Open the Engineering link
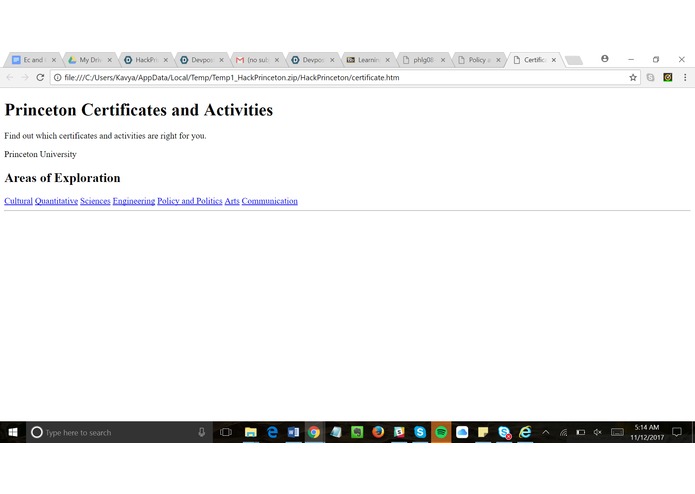This screenshot has height=494, width=695. [134, 201]
